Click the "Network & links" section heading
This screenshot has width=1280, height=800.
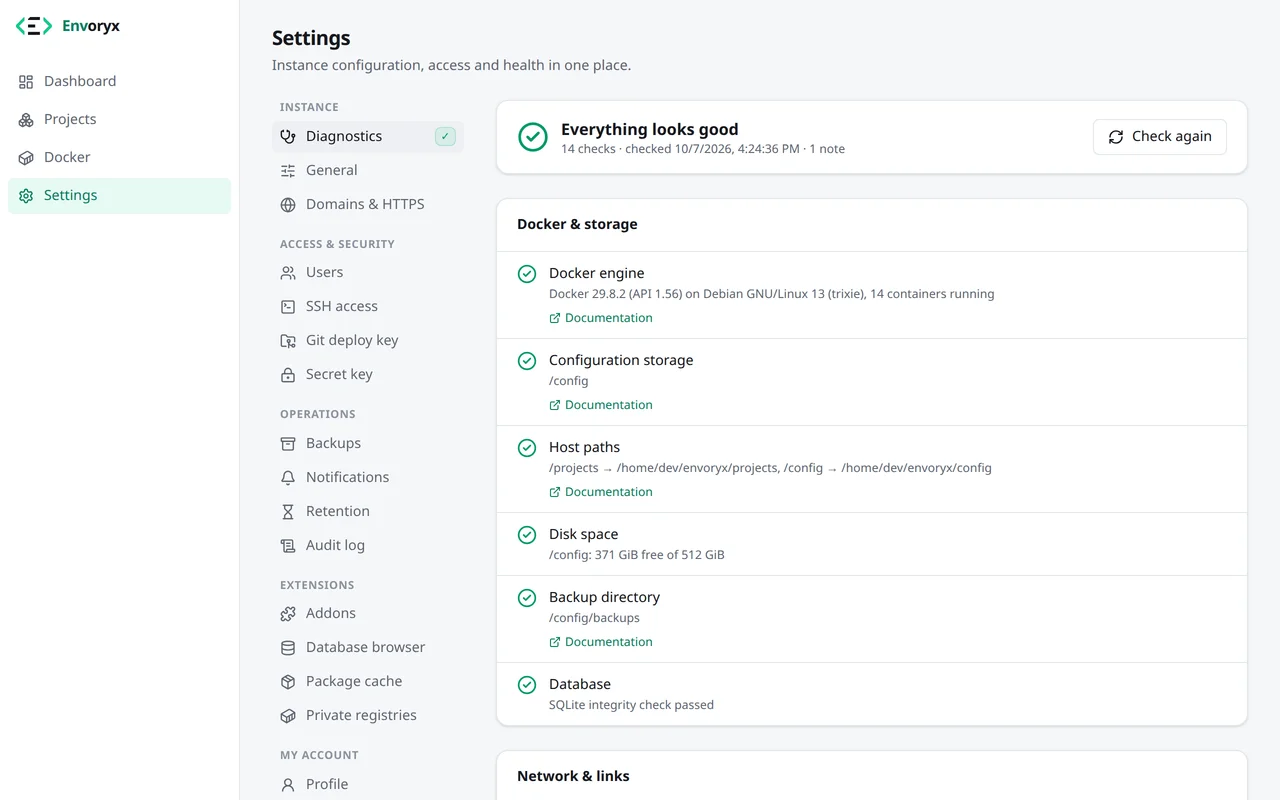click(x=573, y=776)
